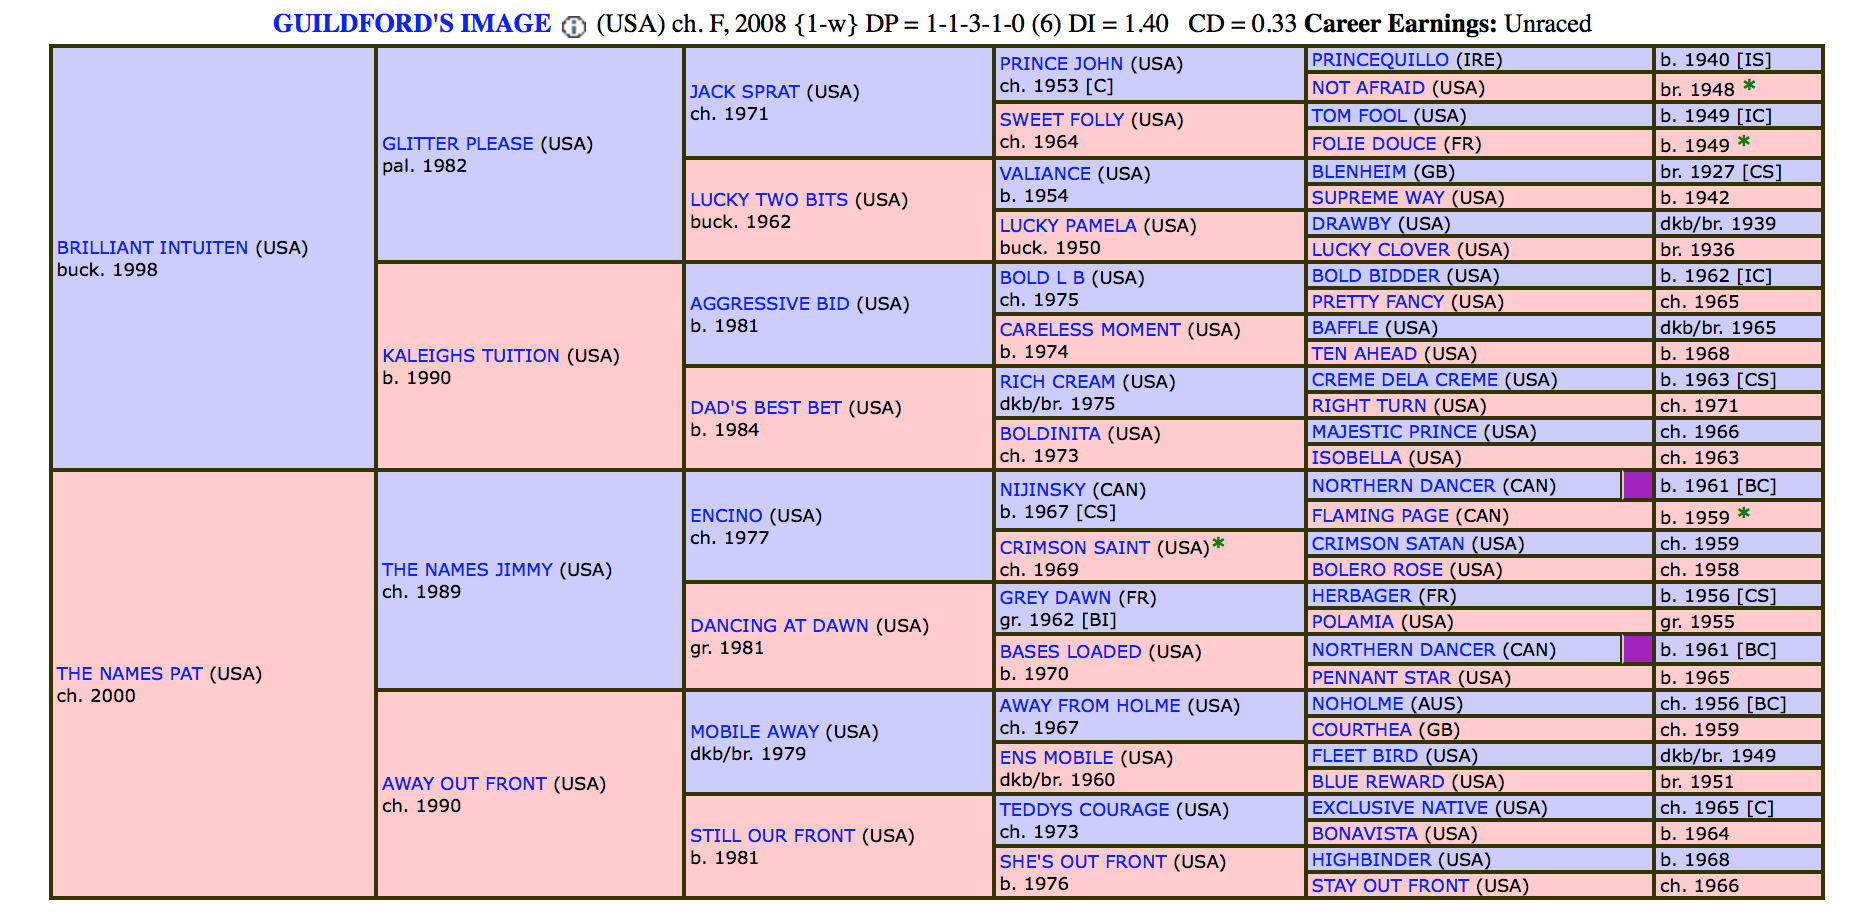Click purple swatch beside Bases Loaded's sire Northern Dancer
The height and width of the screenshot is (924, 1860).
(1637, 650)
